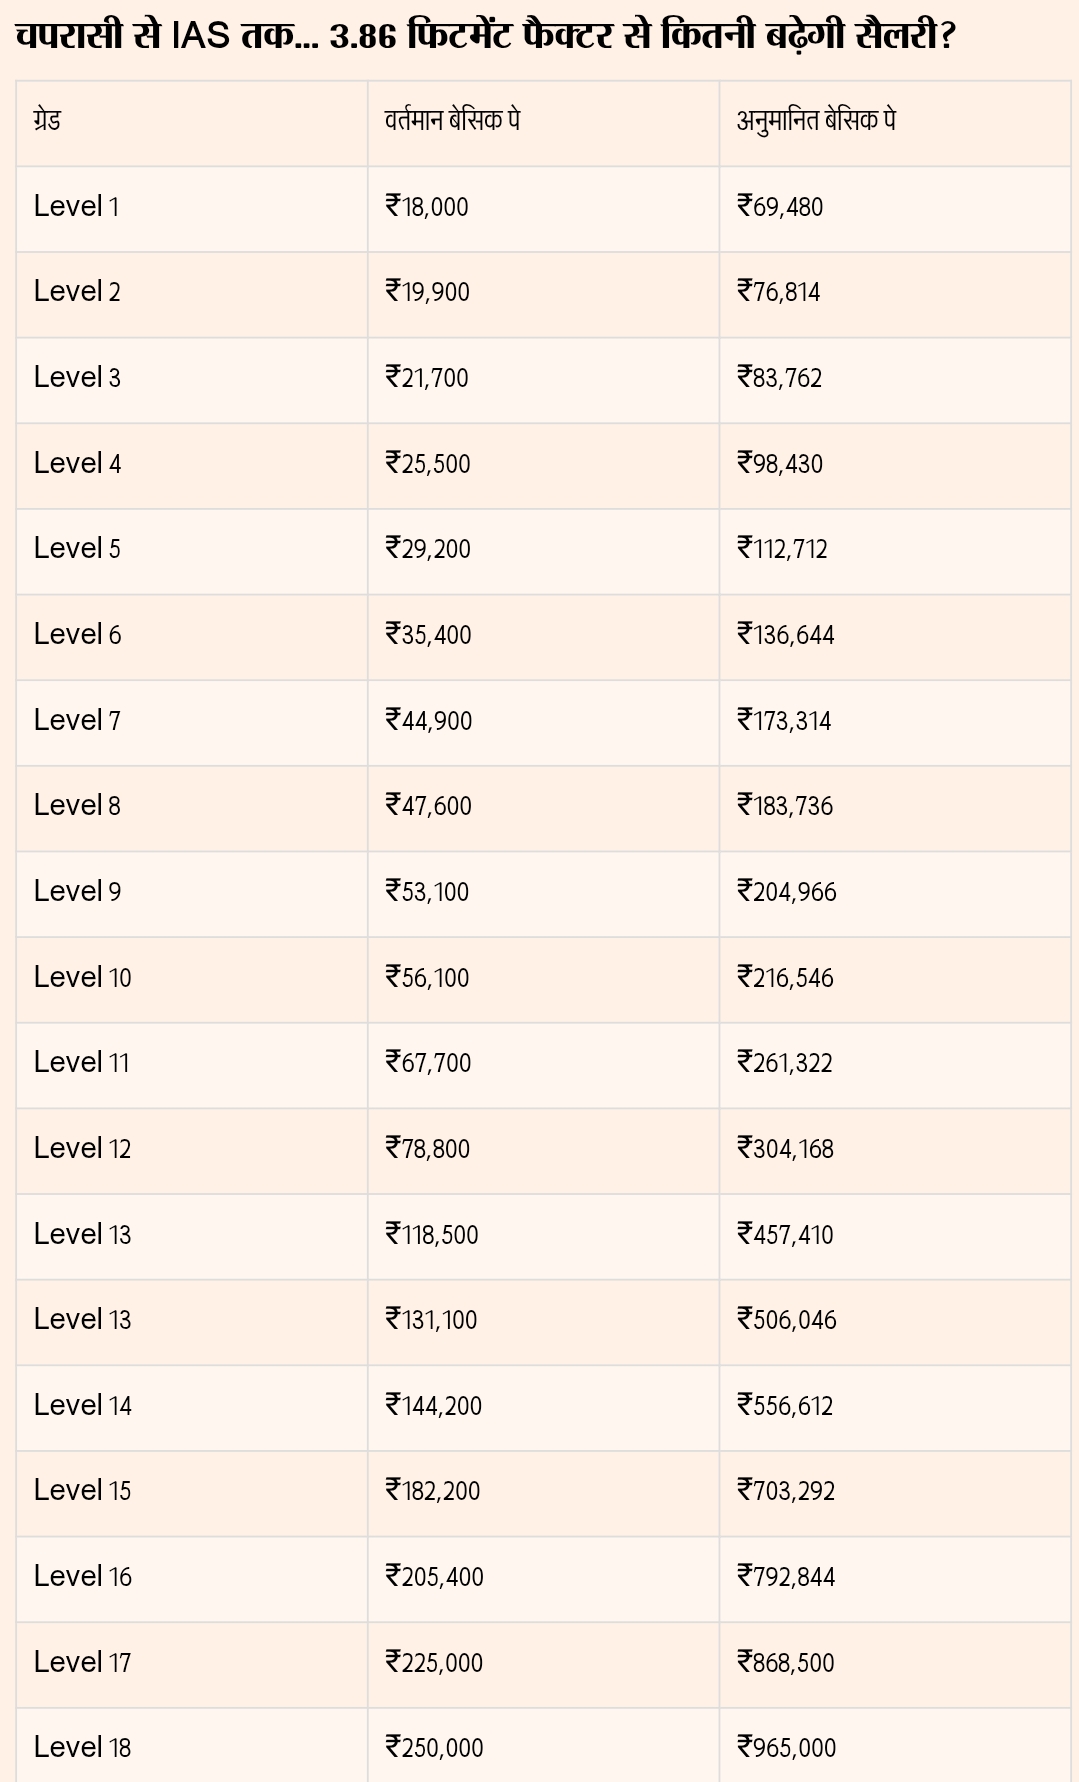Select the ₹25,500 current pay value

(x=428, y=464)
